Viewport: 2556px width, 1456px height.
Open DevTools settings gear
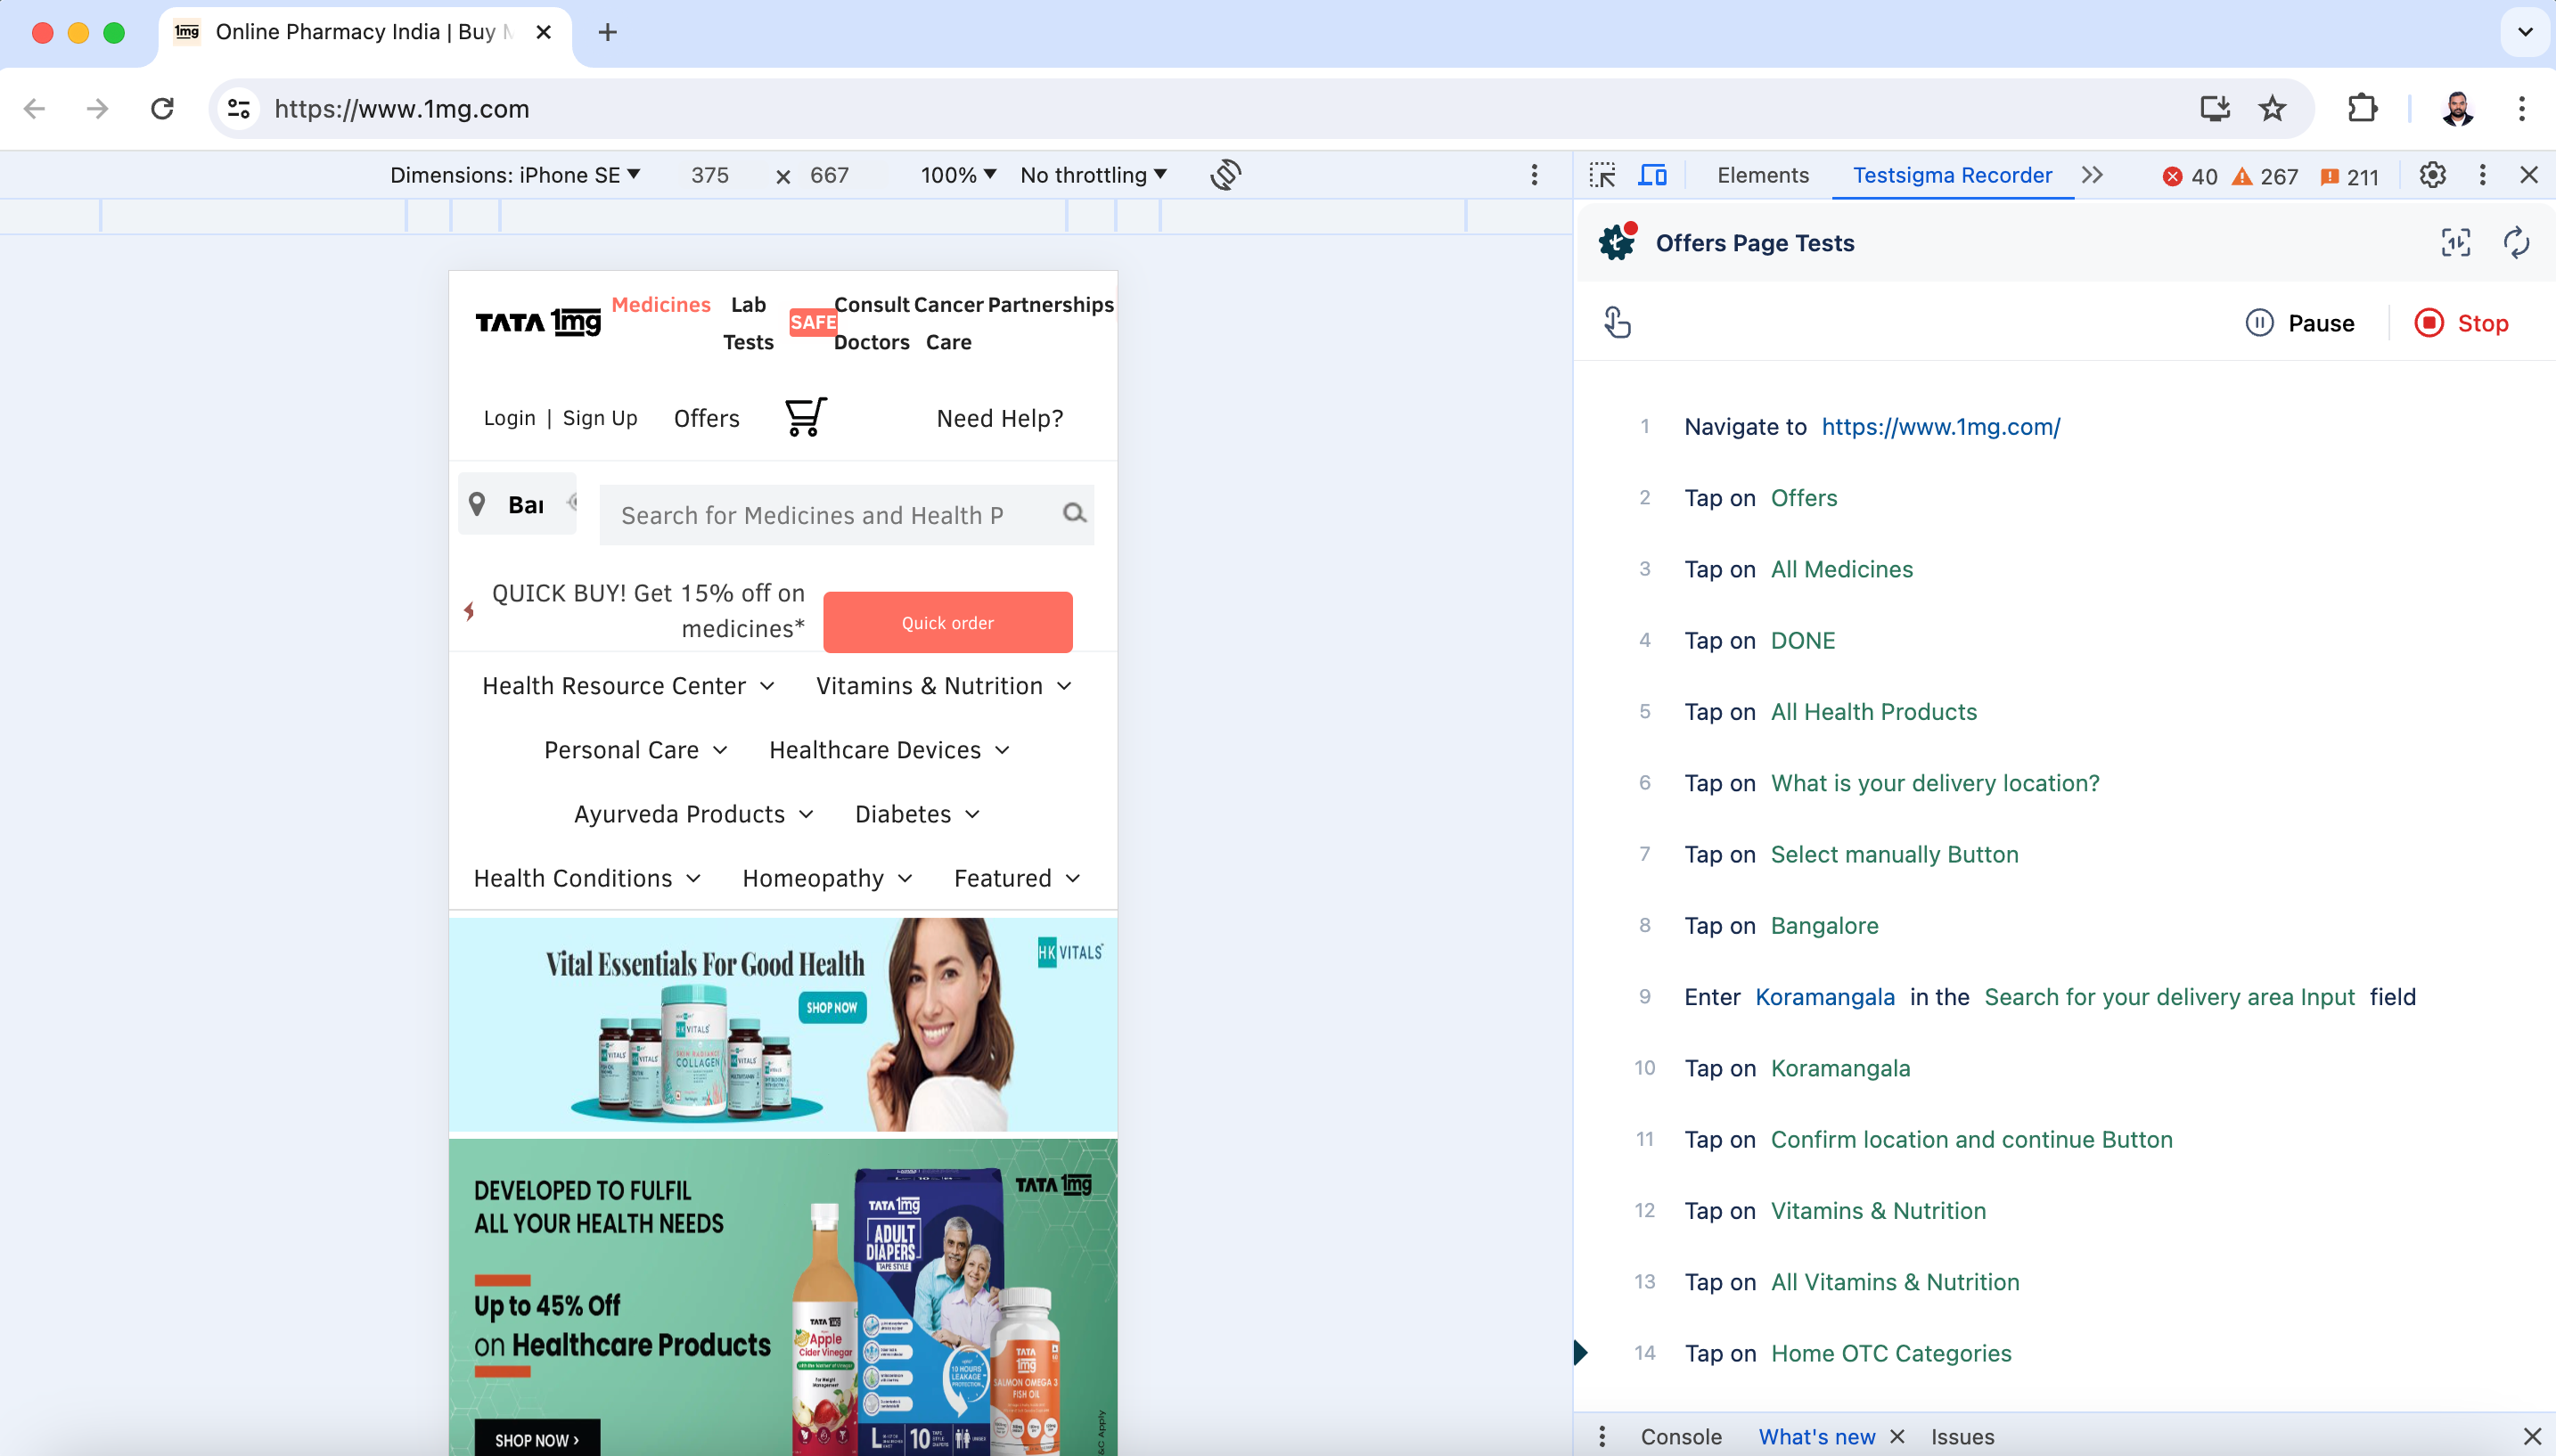pyautogui.click(x=2432, y=175)
